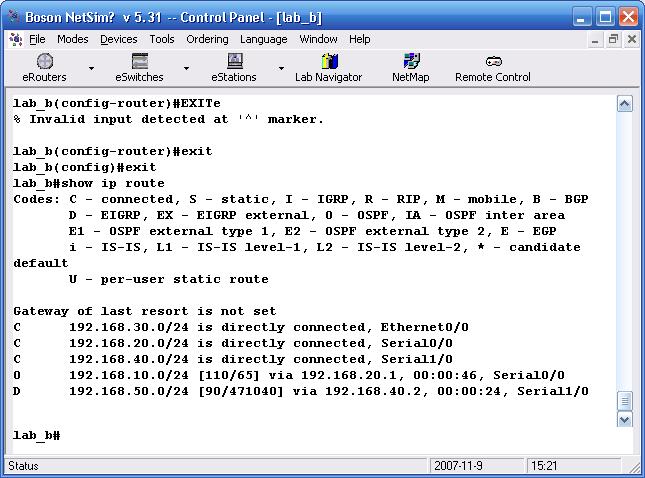Expand the eStations dropdown arrow
645x478 pixels.
coord(281,68)
